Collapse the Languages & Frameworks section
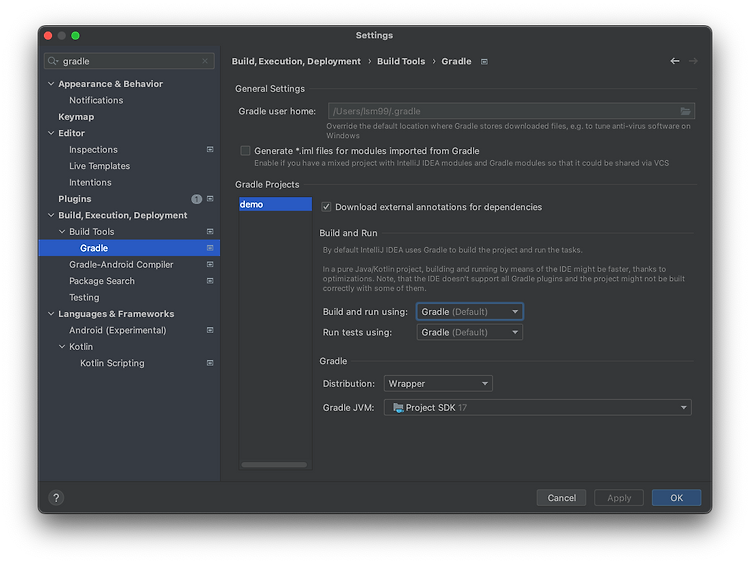750x564 pixels. (x=51, y=314)
